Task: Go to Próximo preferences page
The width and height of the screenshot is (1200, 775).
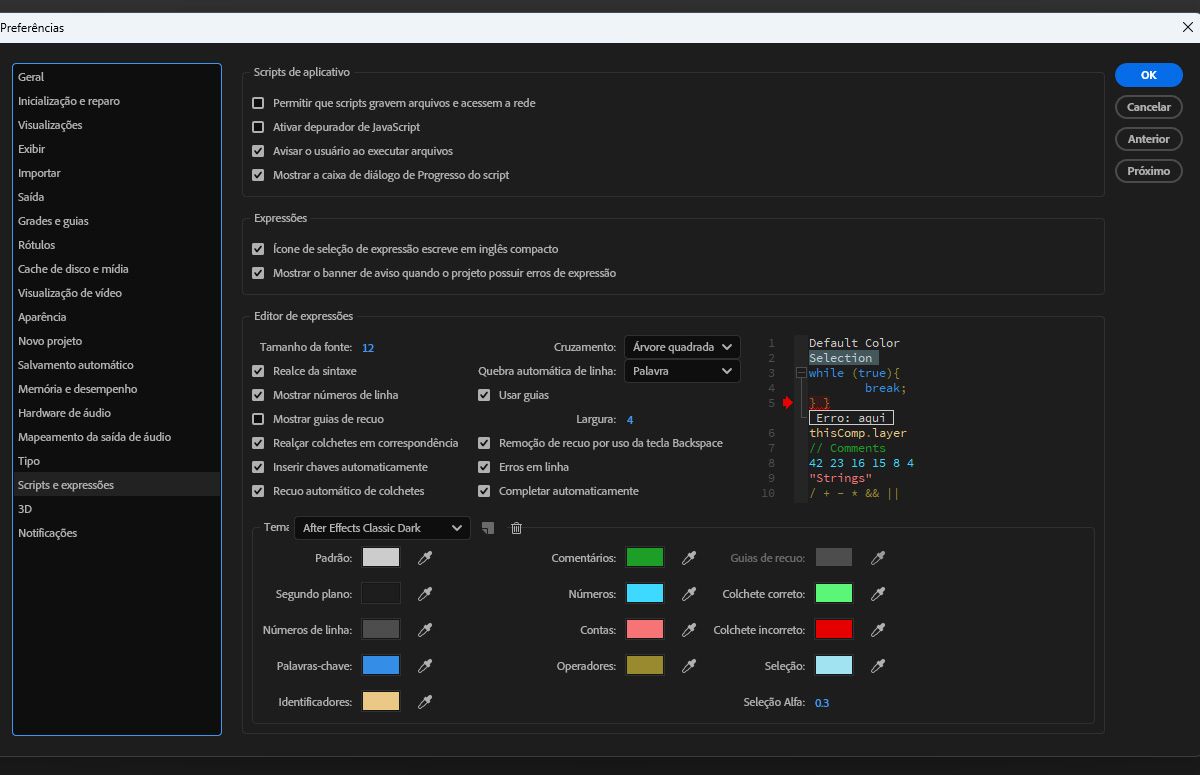Action: pyautogui.click(x=1149, y=171)
